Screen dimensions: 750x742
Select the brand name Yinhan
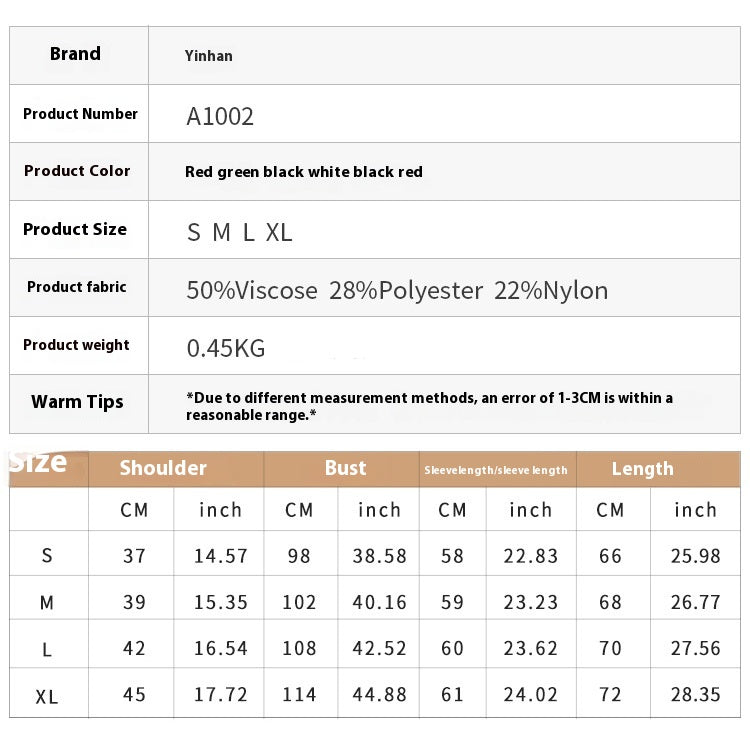pos(208,56)
